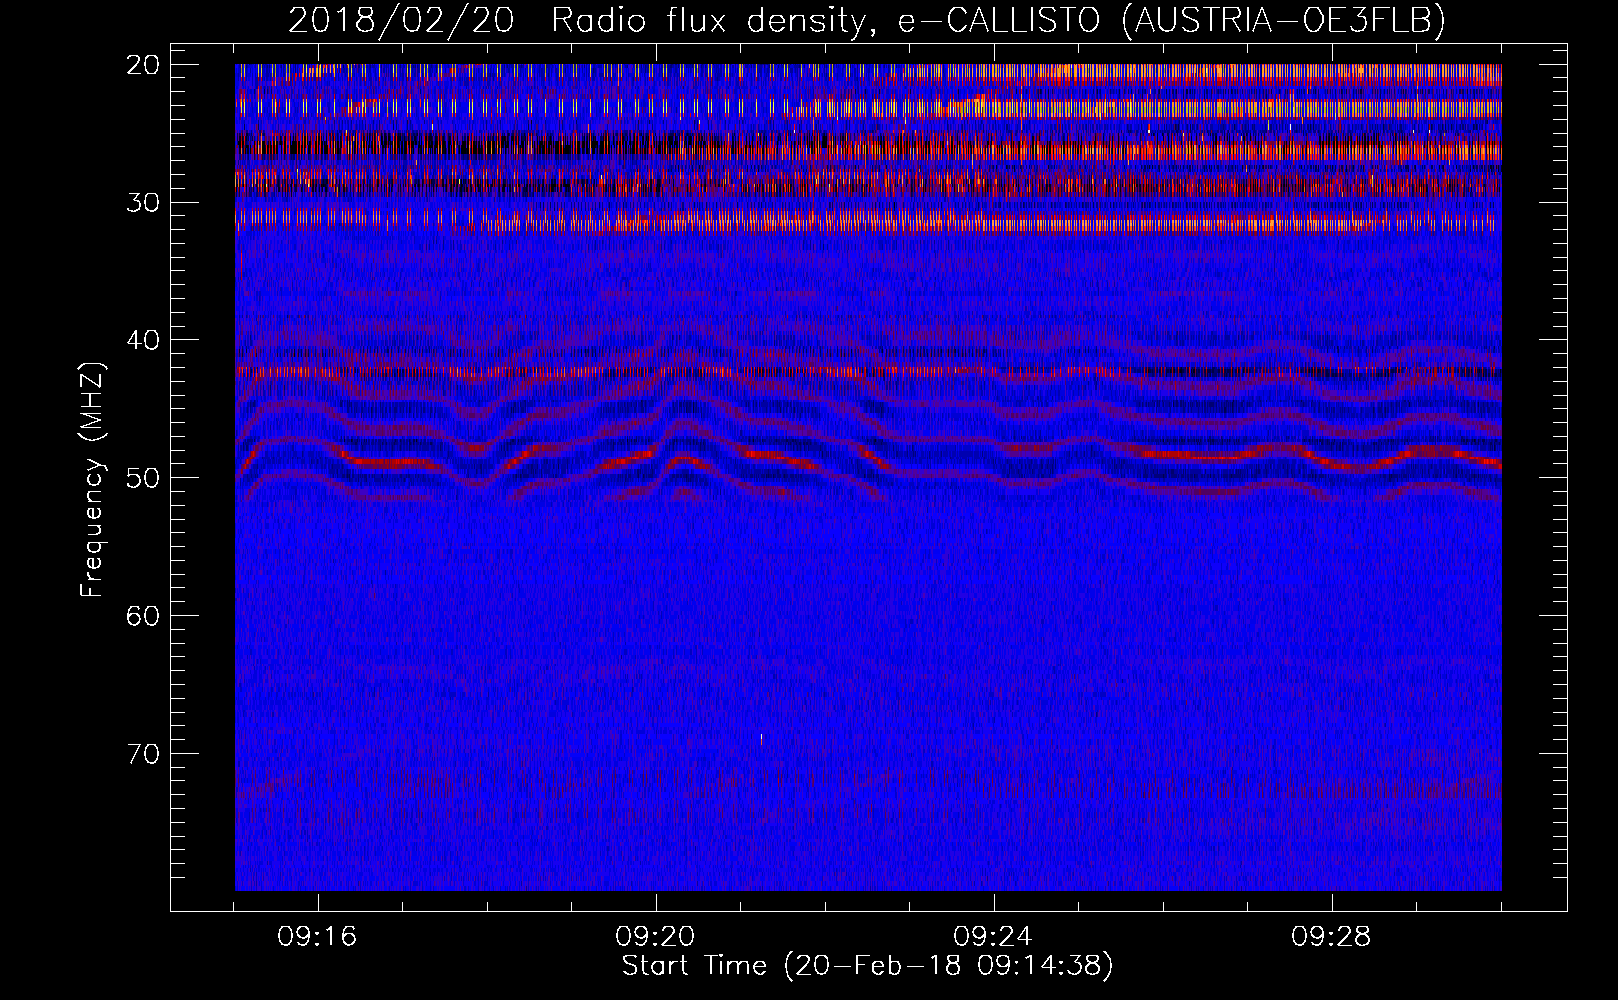1618x1000 pixels.
Task: Click the time tick label '09:16'
Action: click(x=318, y=937)
